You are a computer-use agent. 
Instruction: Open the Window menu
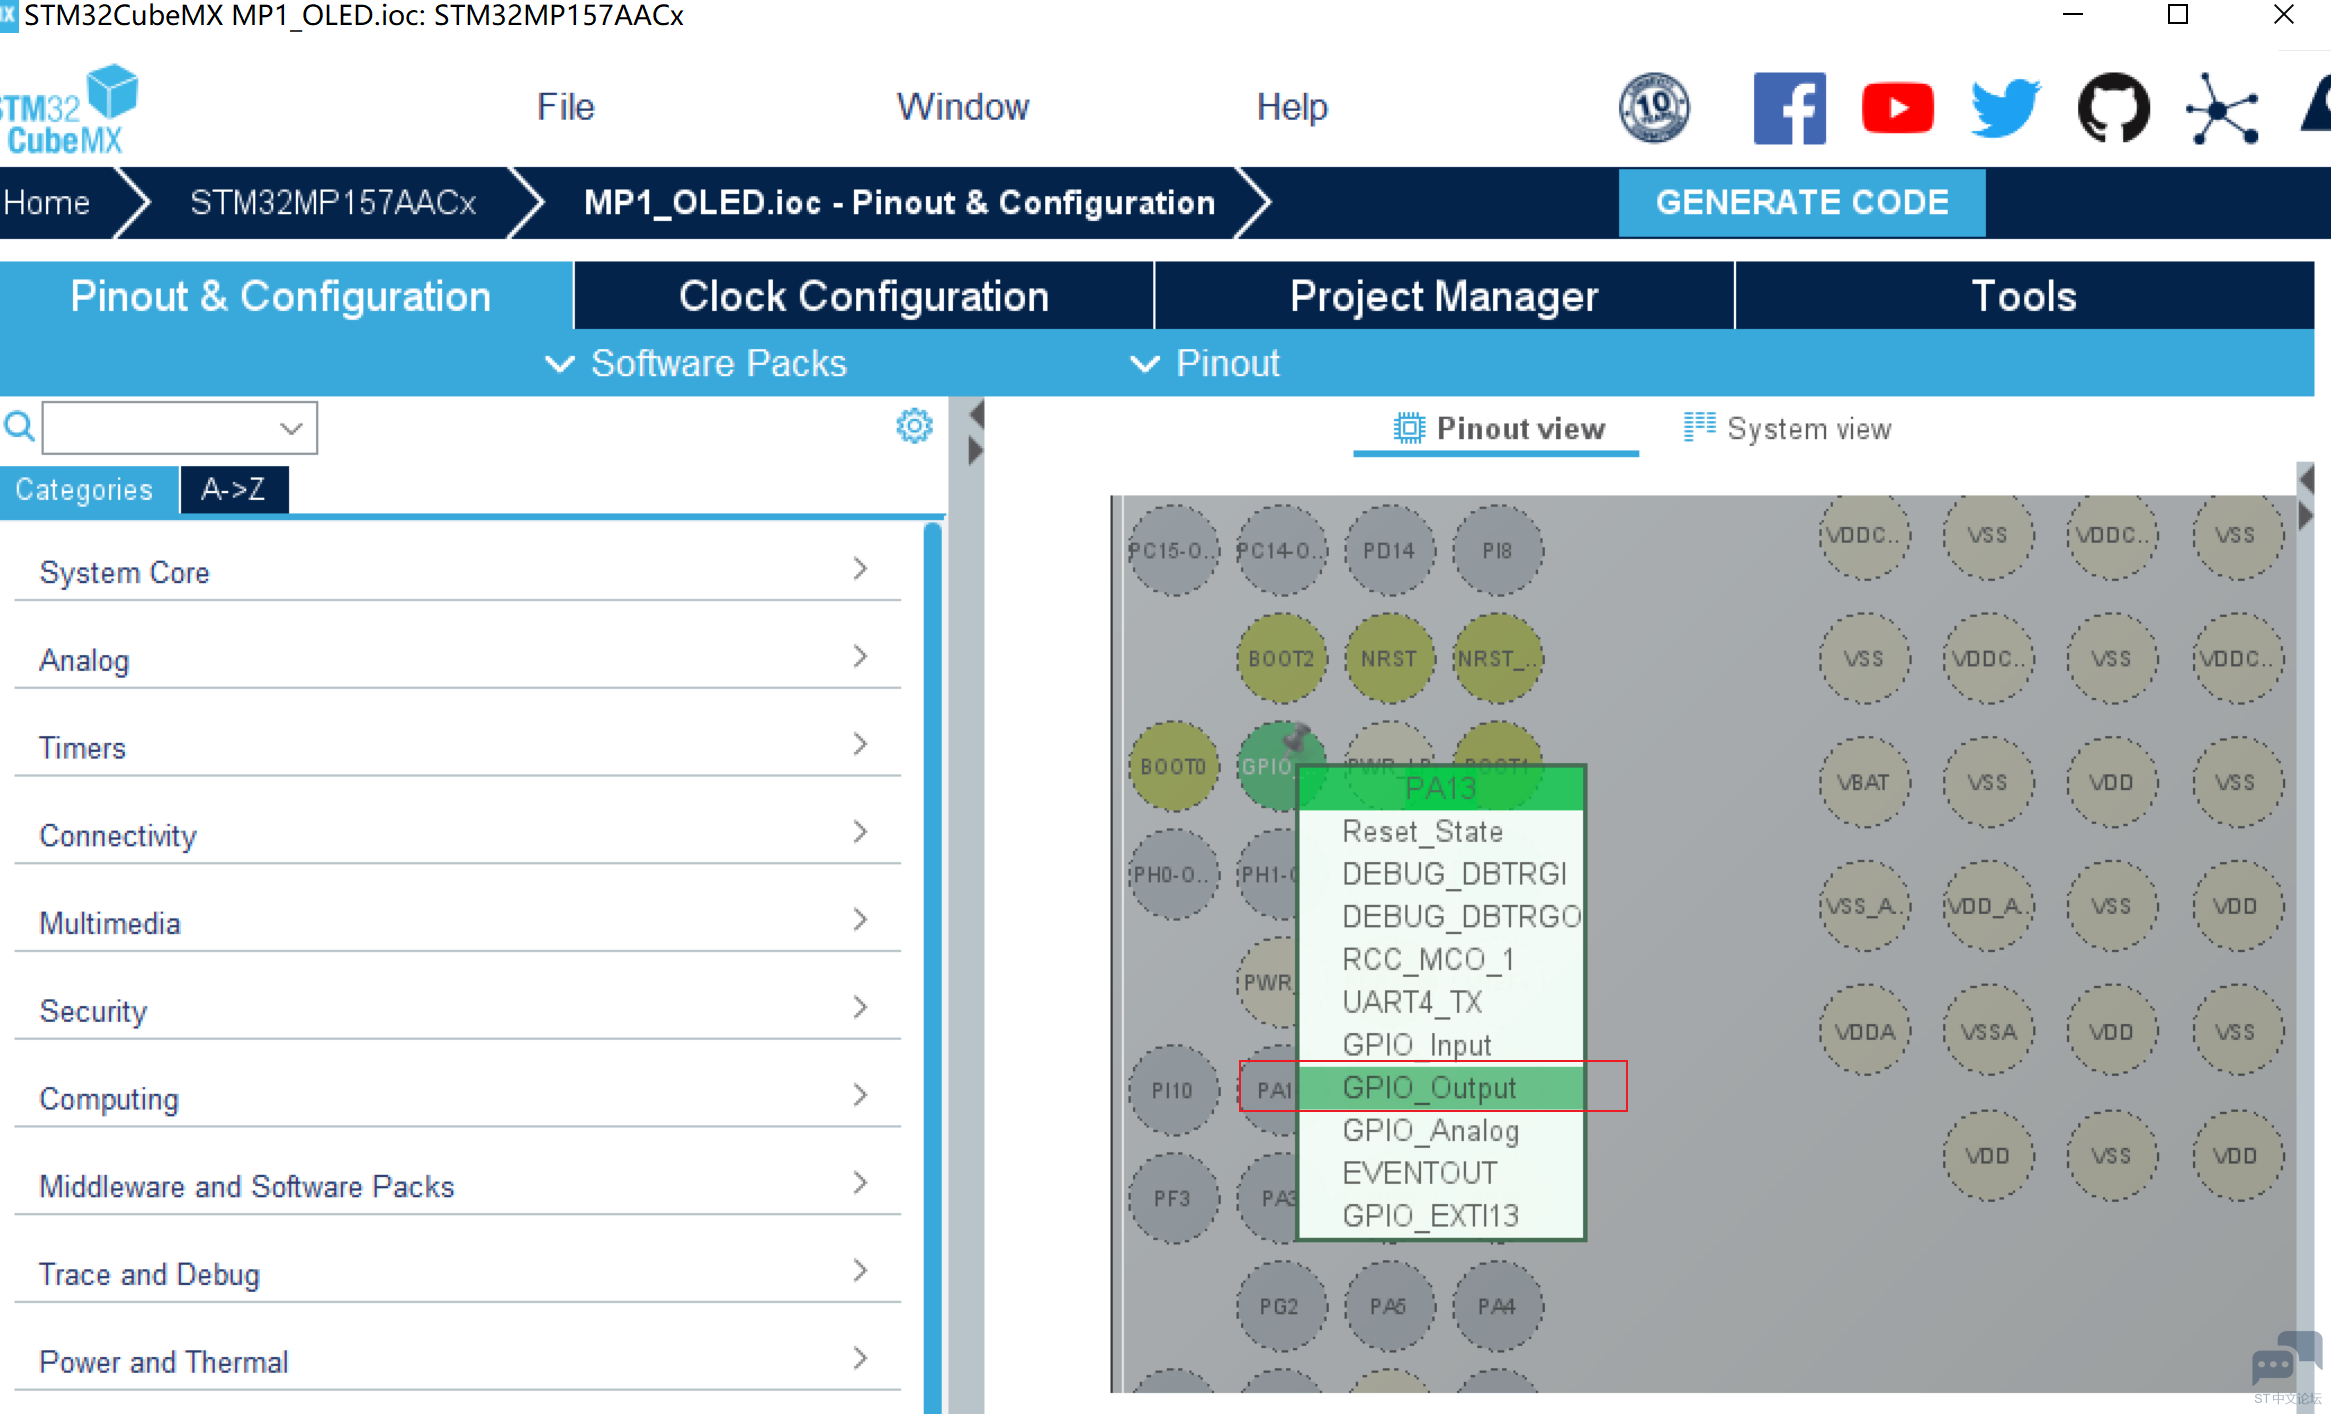coord(963,107)
